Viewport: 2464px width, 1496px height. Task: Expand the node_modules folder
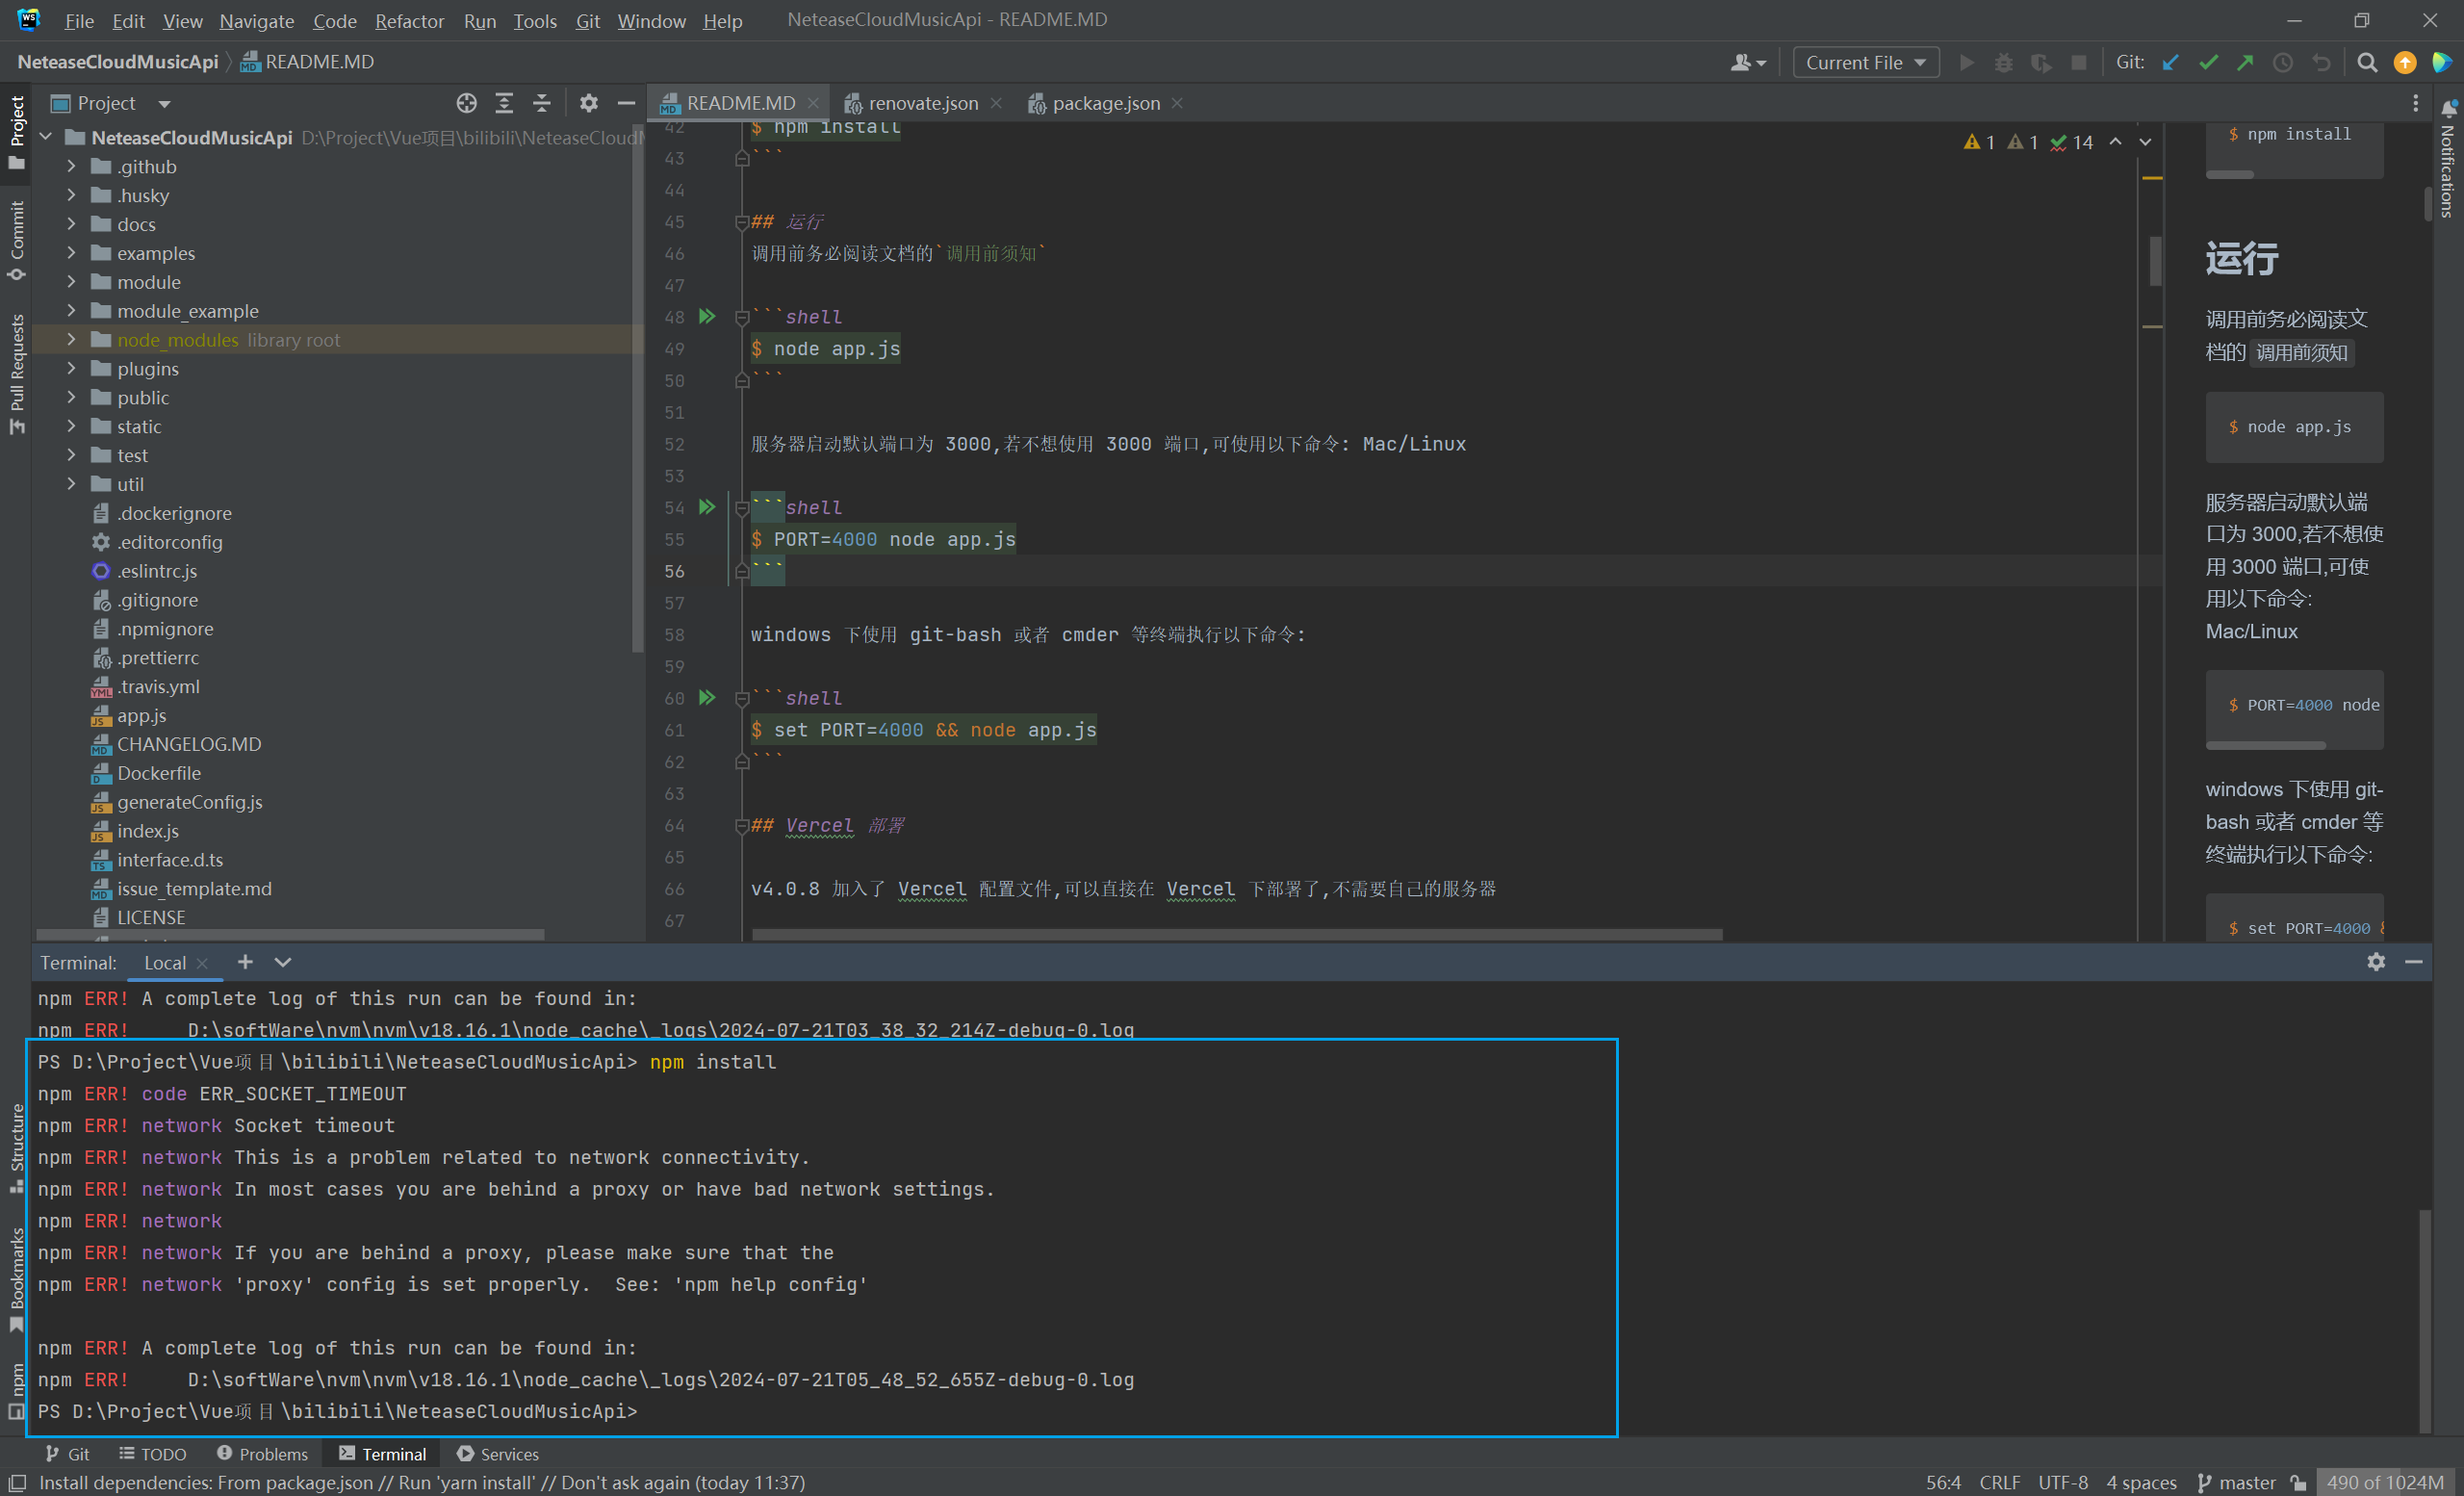[x=71, y=339]
